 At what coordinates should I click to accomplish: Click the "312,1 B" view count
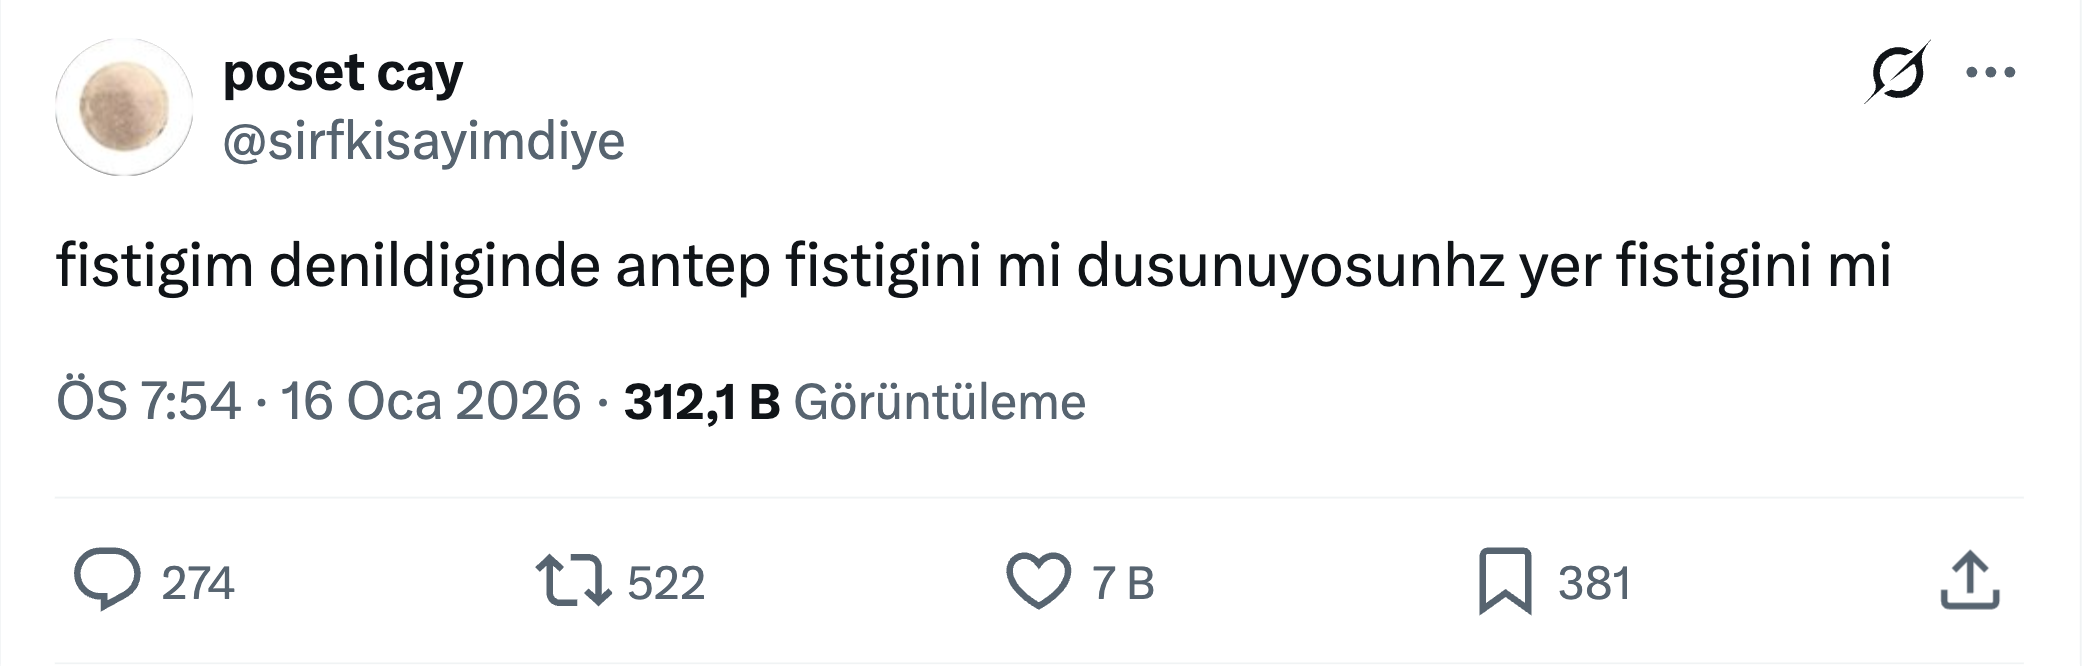[701, 402]
